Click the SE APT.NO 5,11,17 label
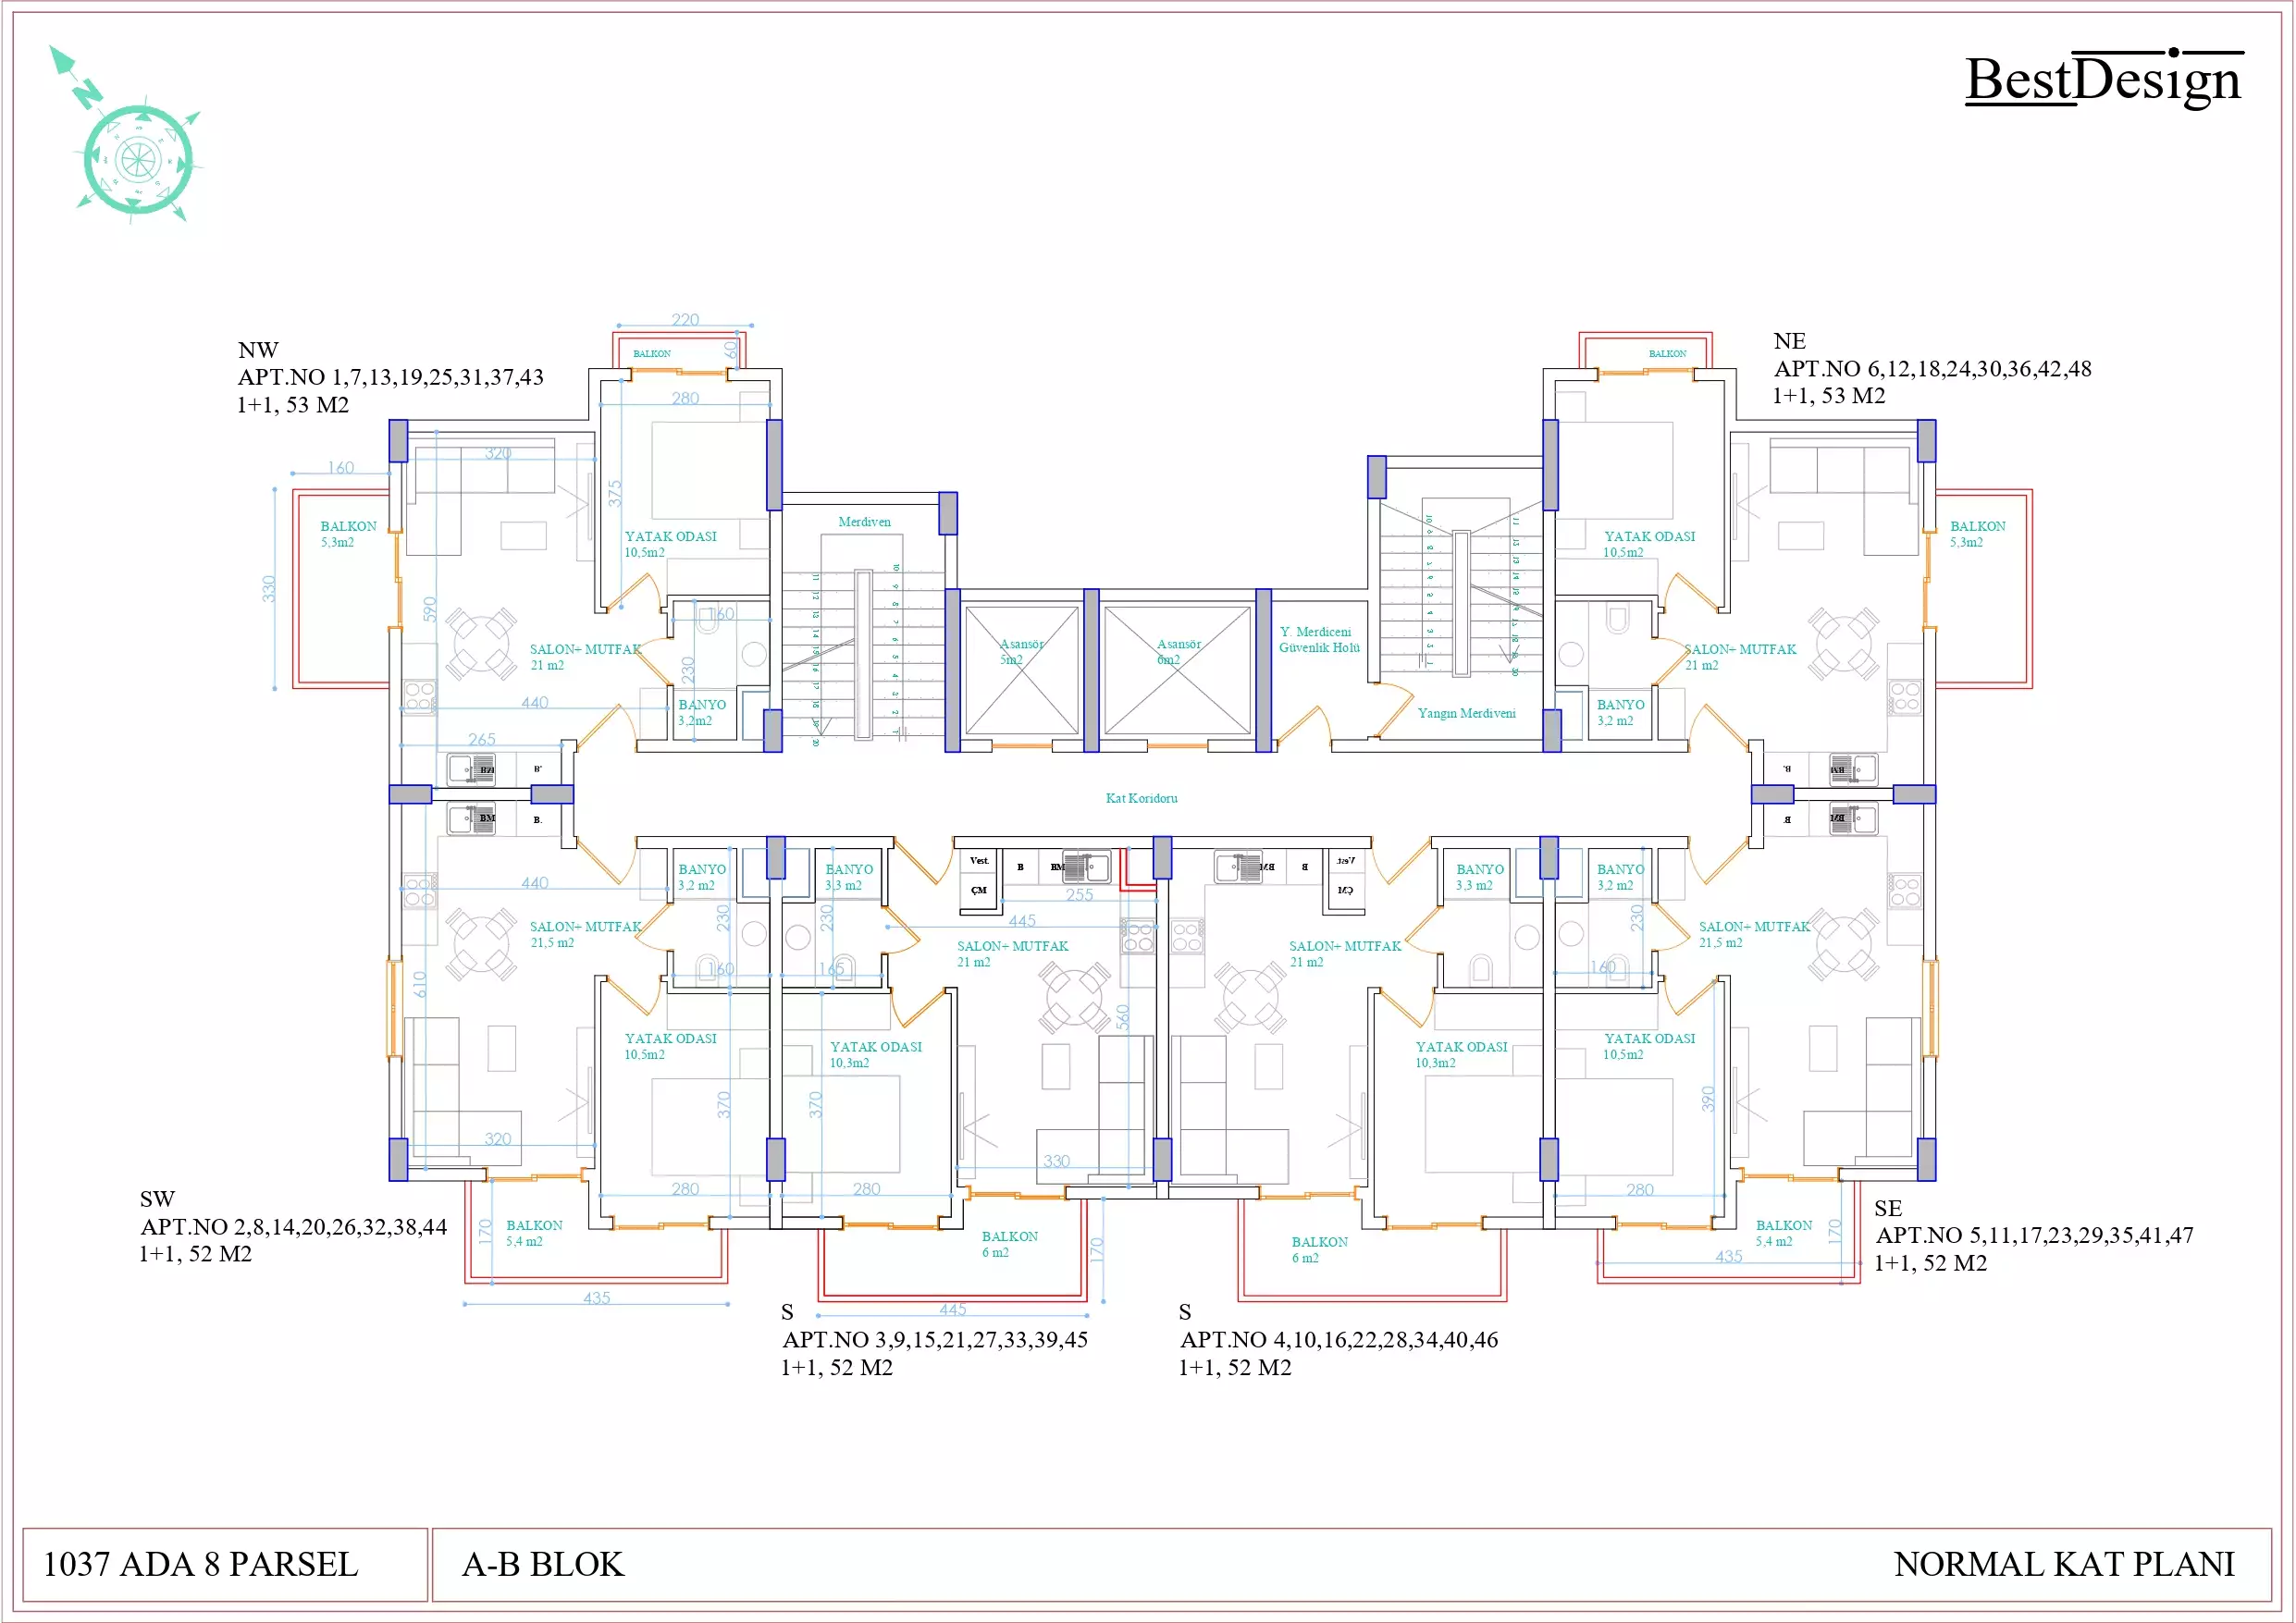Image resolution: width=2296 pixels, height=1623 pixels. click(x=2033, y=1235)
